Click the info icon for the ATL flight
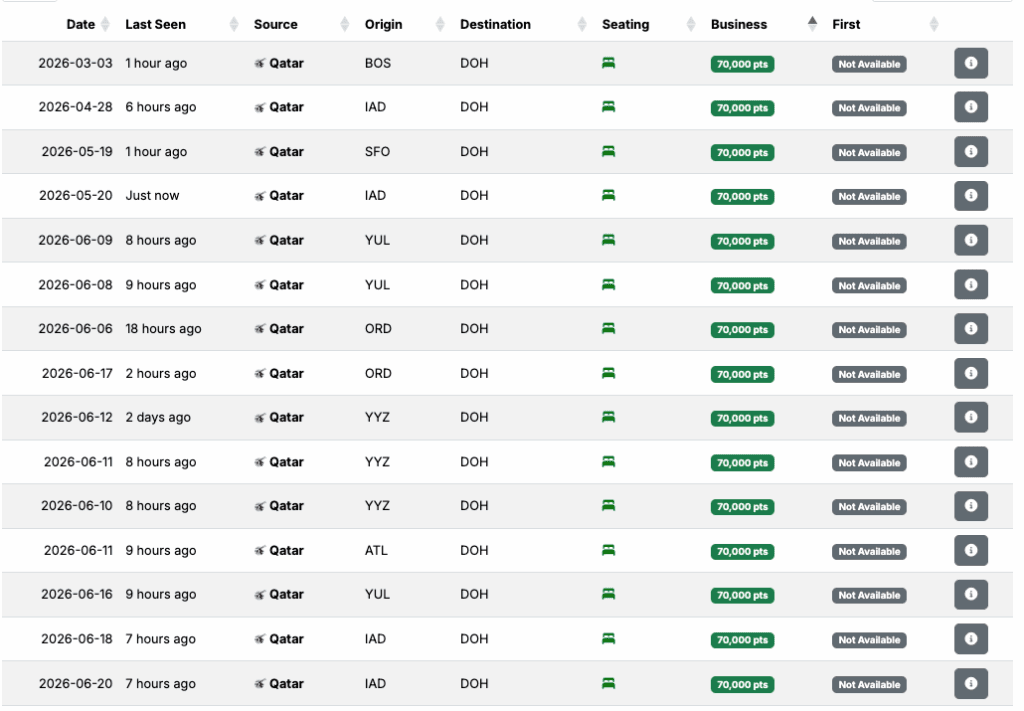Image resolution: width=1024 pixels, height=711 pixels. click(971, 551)
